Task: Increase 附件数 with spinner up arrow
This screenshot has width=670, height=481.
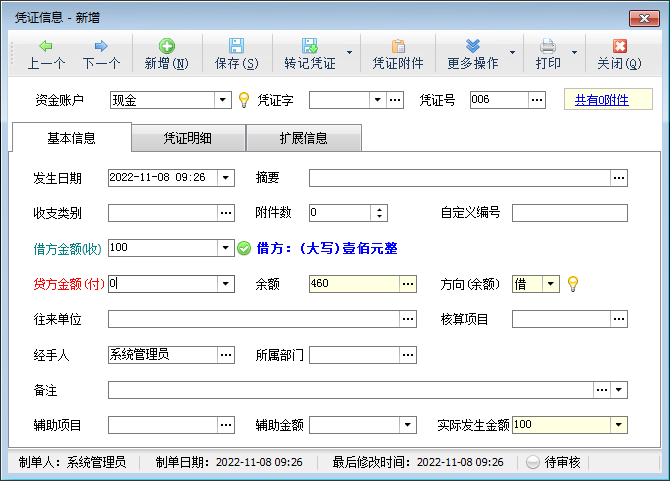Action: (379, 209)
